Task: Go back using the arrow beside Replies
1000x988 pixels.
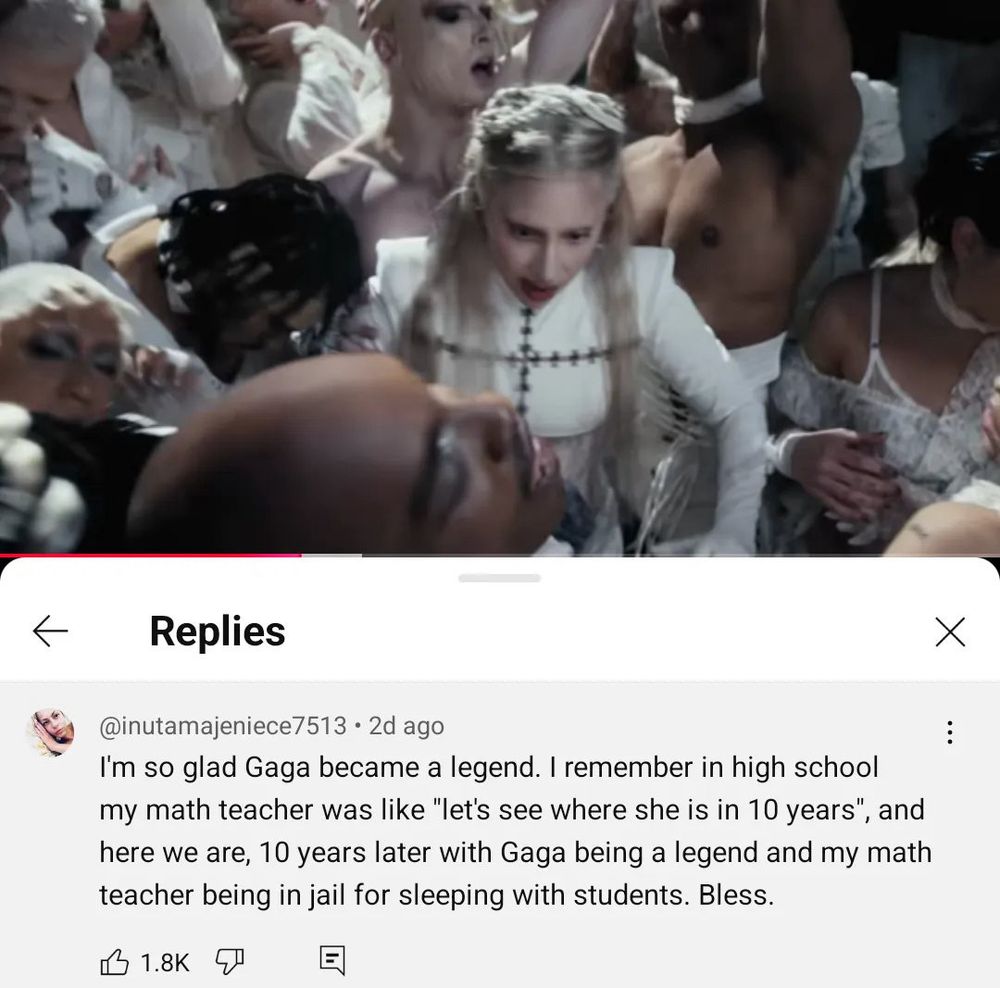Action: pyautogui.click(x=50, y=631)
